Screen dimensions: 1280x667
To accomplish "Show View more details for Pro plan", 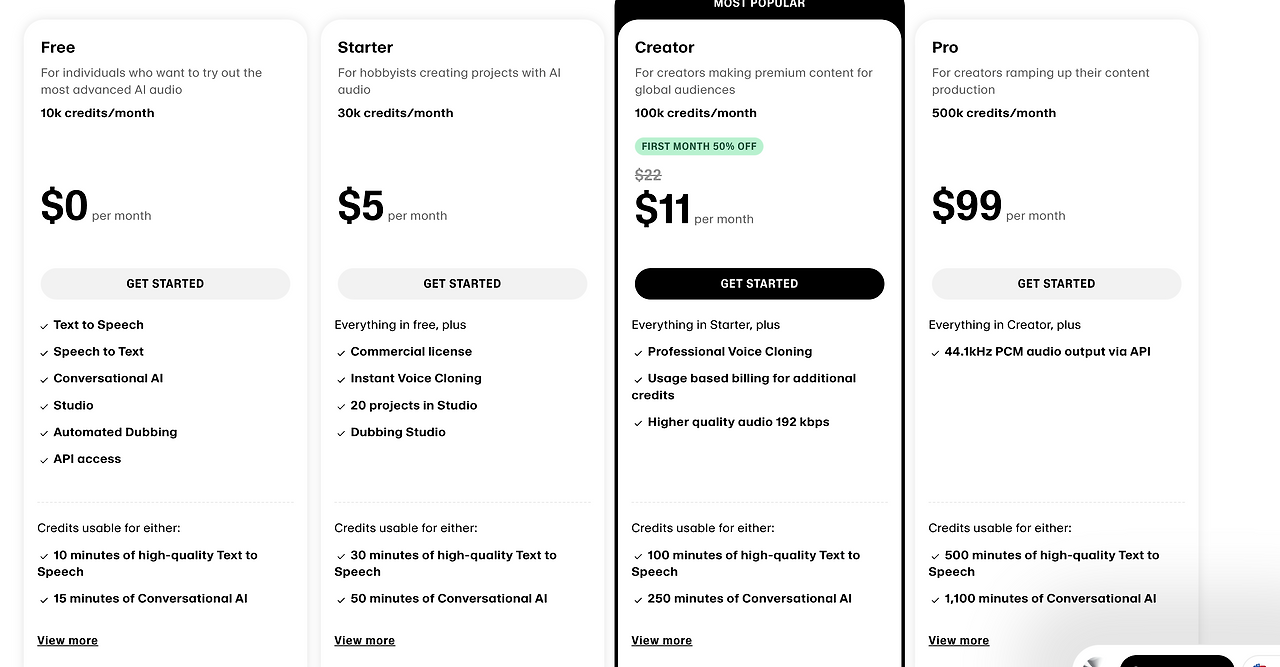I will pos(958,640).
